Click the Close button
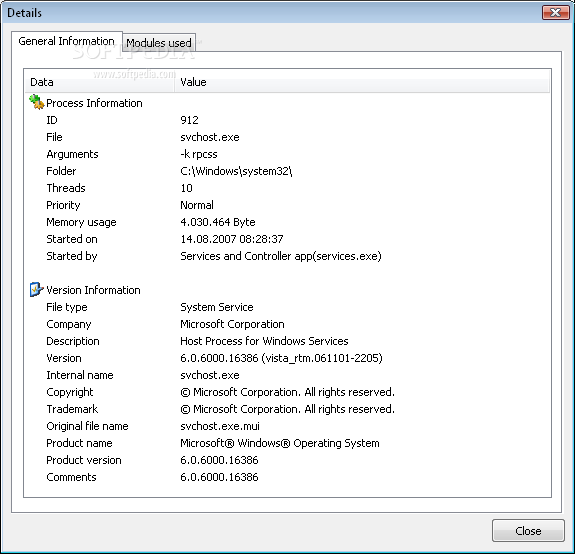The image size is (575, 554). (528, 531)
